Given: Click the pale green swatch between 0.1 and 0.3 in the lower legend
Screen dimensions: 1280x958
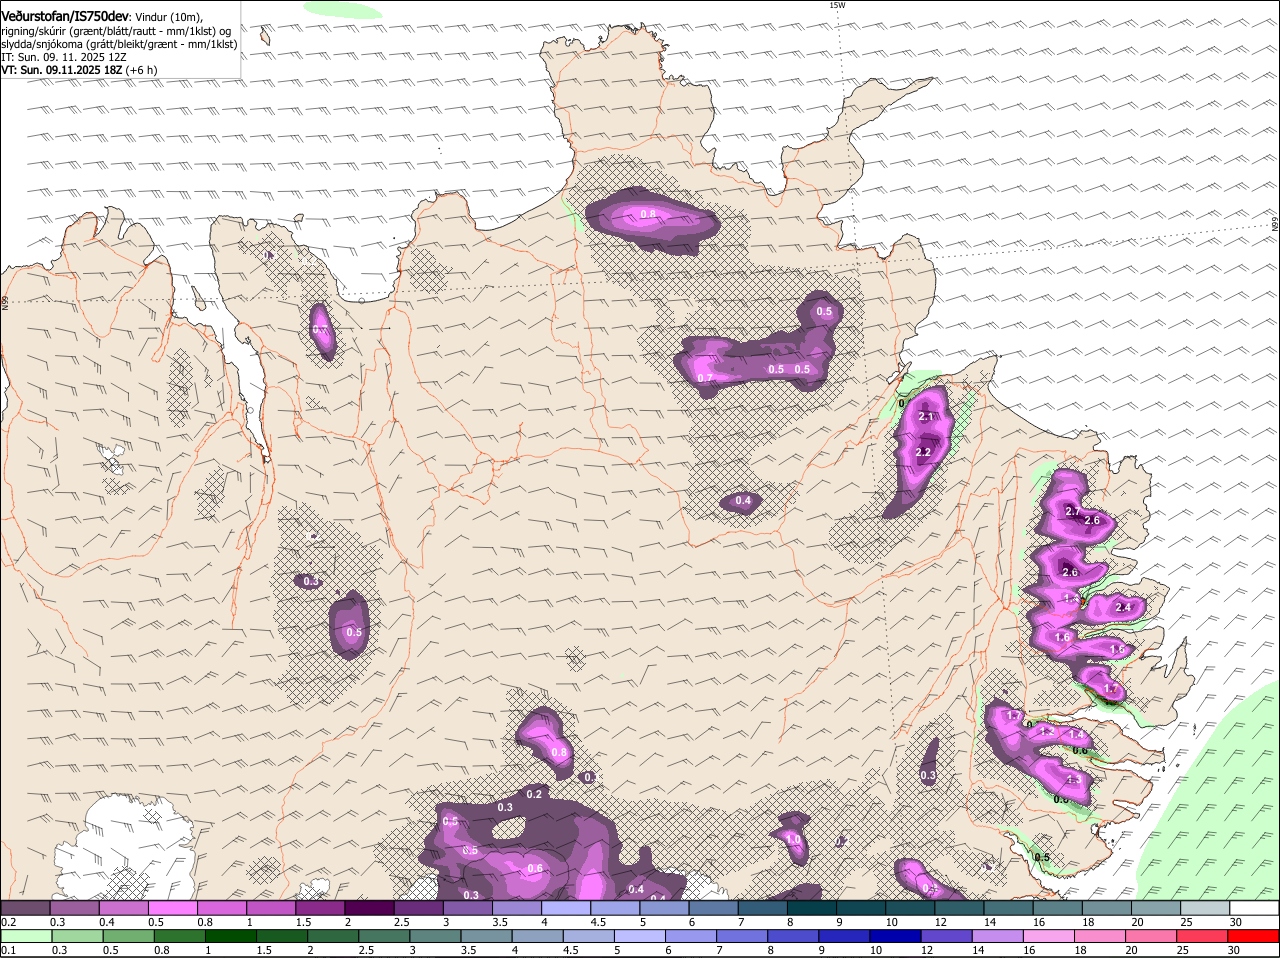Looking at the screenshot, I should tap(26, 936).
